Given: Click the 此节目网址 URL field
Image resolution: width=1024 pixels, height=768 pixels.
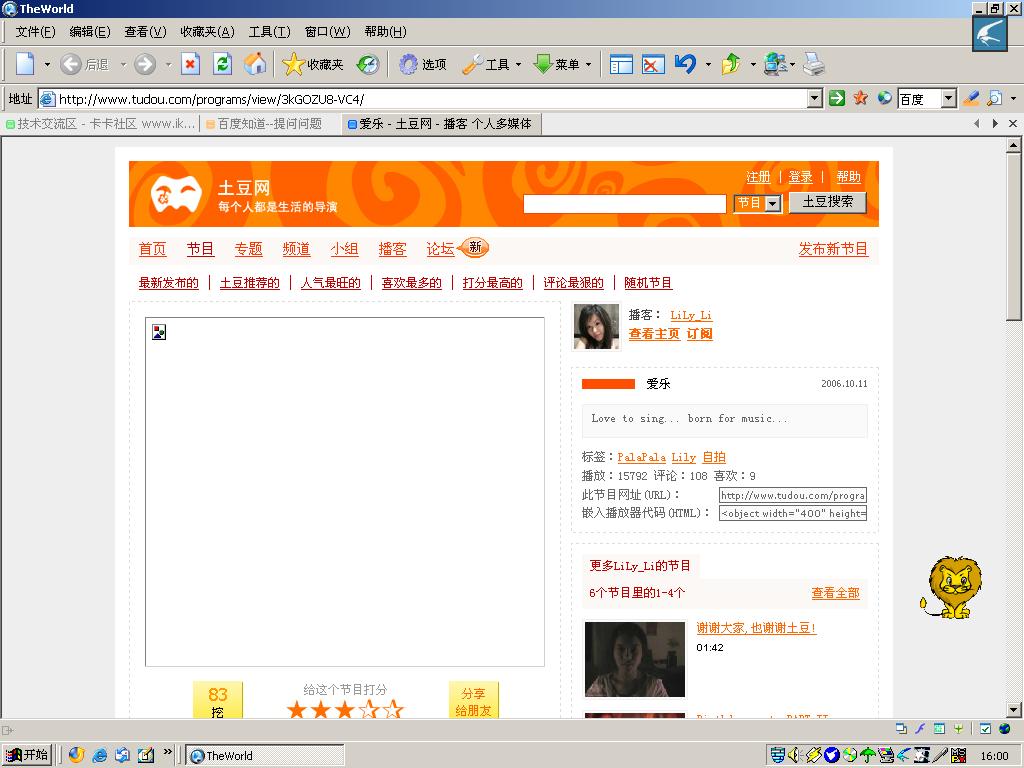Looking at the screenshot, I should [793, 495].
